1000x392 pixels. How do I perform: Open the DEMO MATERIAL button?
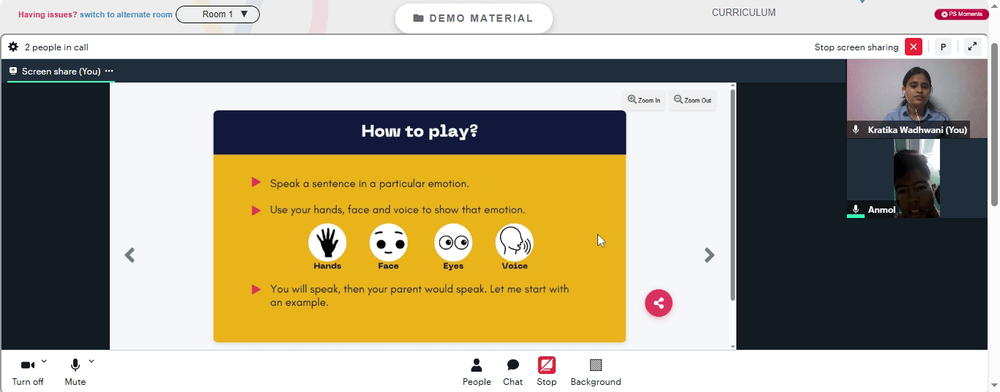pyautogui.click(x=474, y=18)
